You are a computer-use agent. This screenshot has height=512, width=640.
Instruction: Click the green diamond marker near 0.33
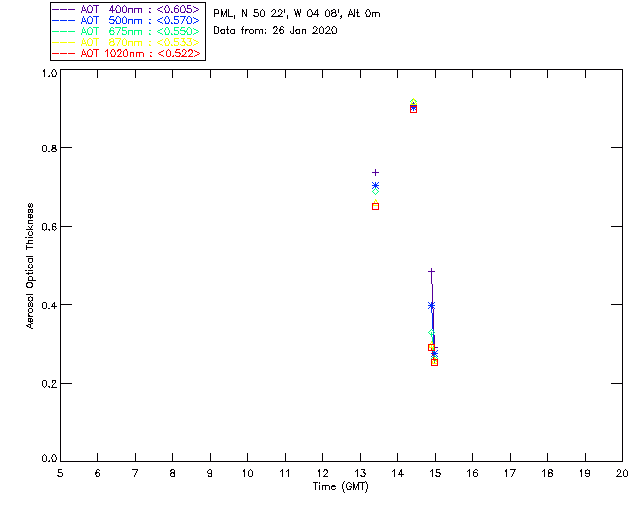tap(431, 333)
